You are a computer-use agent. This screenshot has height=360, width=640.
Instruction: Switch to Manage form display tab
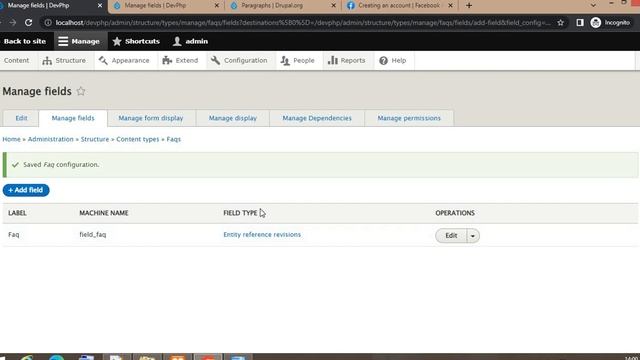[151, 118]
